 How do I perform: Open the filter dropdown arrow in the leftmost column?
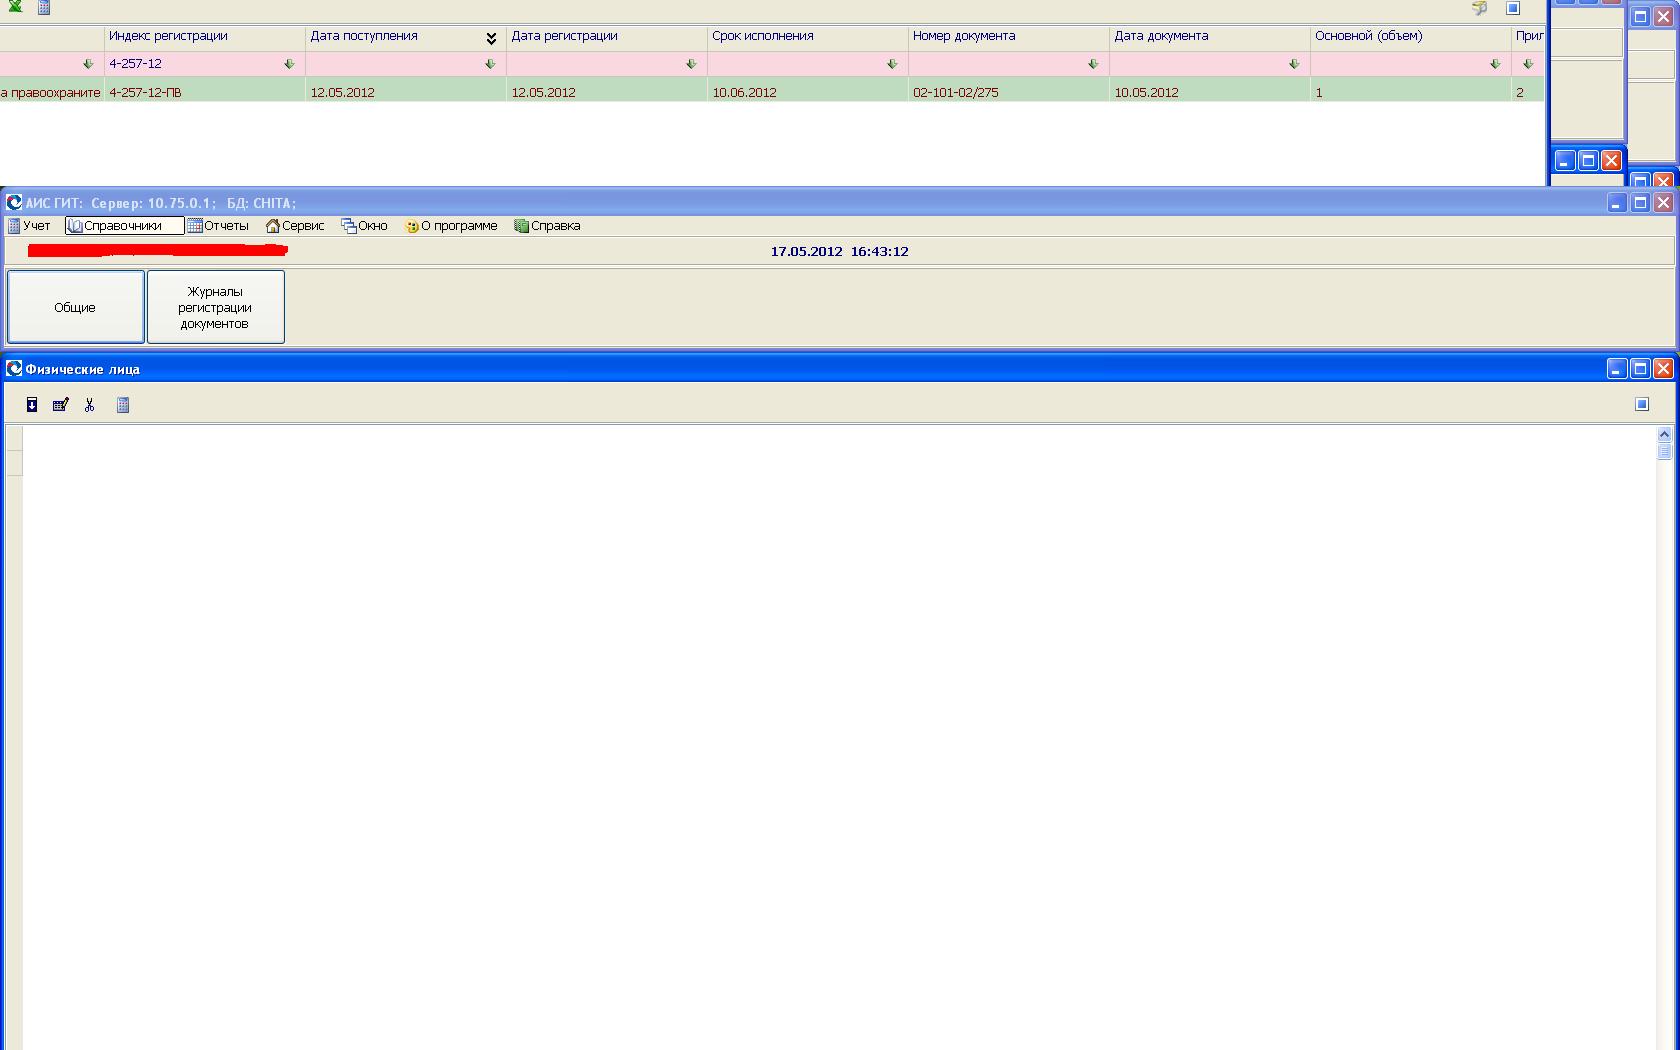click(x=88, y=64)
